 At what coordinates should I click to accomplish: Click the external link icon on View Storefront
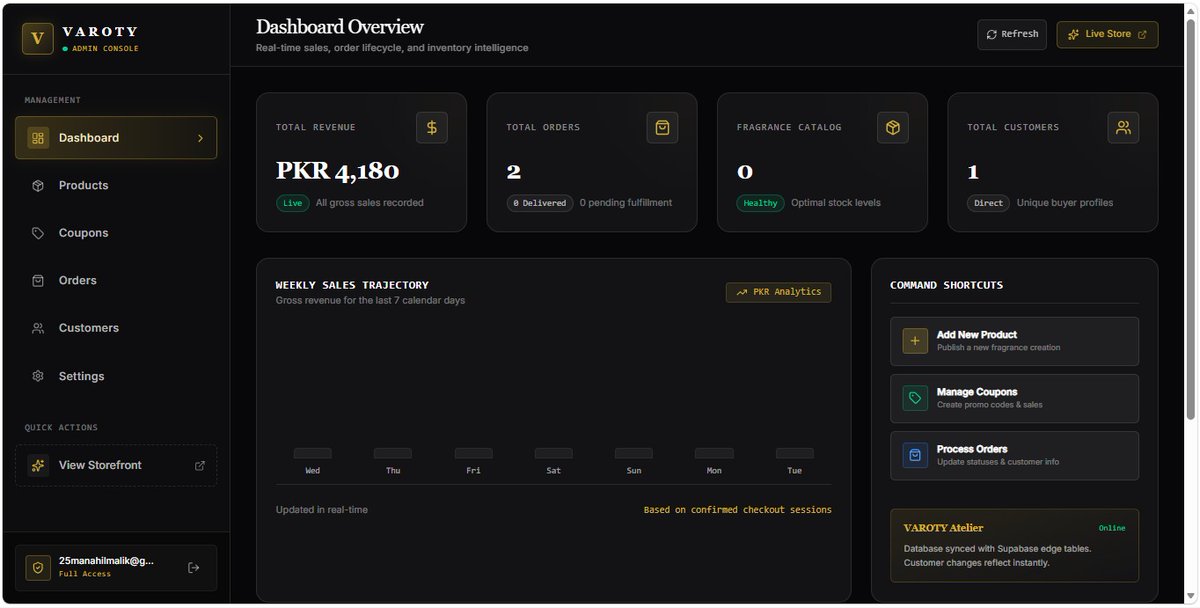[x=200, y=465]
